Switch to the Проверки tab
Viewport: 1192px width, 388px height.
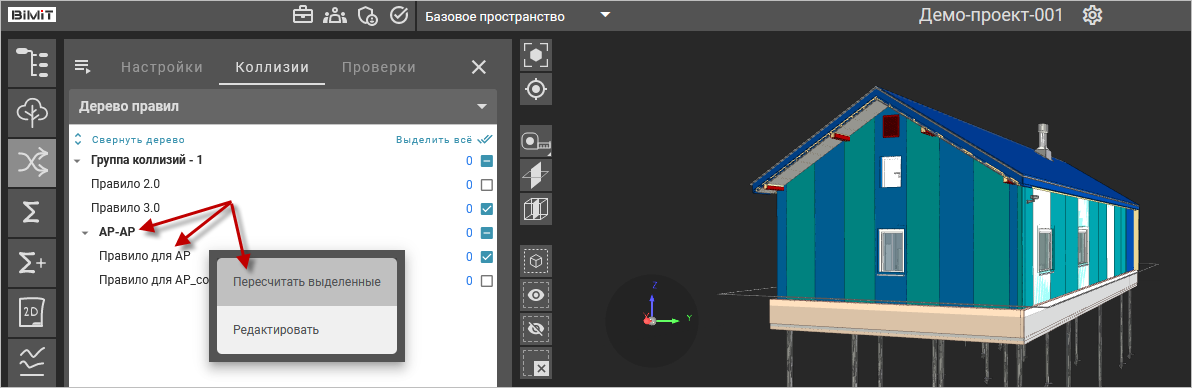click(379, 67)
